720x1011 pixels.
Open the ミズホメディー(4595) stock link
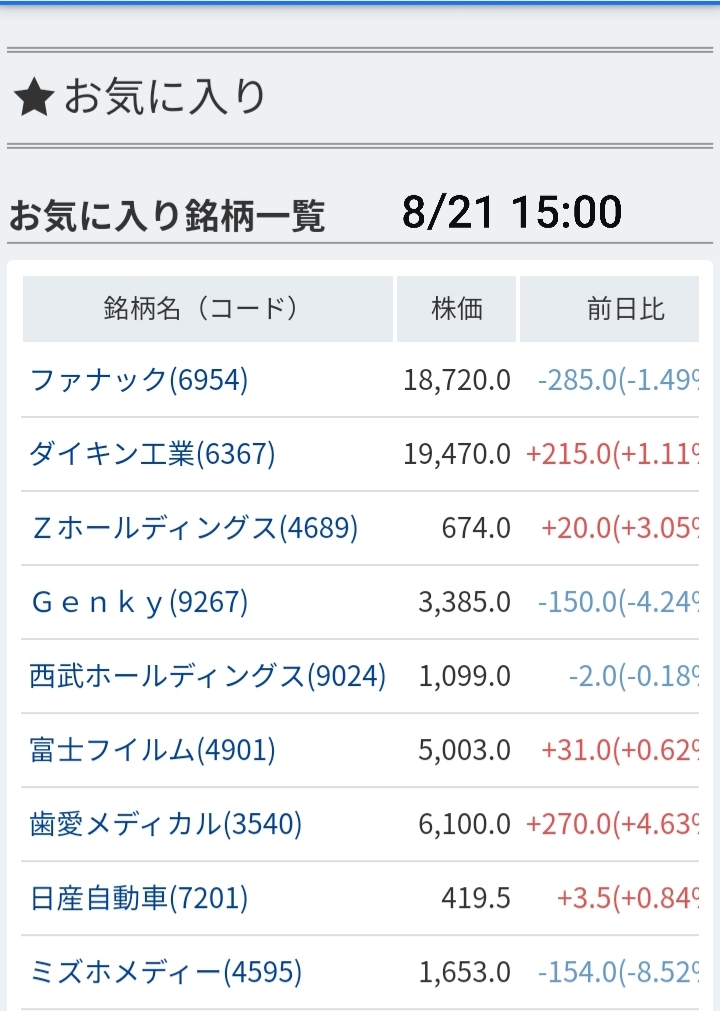click(x=166, y=972)
